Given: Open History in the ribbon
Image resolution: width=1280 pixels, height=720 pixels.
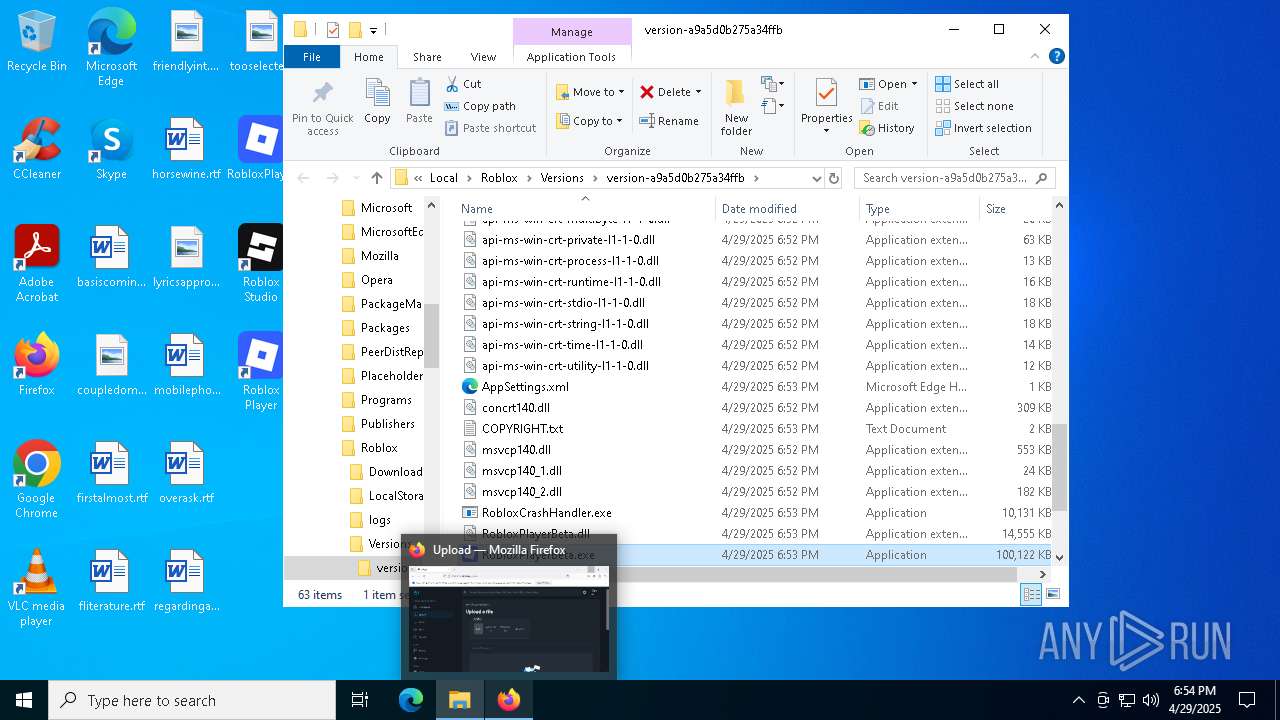Looking at the screenshot, I should [x=886, y=128].
